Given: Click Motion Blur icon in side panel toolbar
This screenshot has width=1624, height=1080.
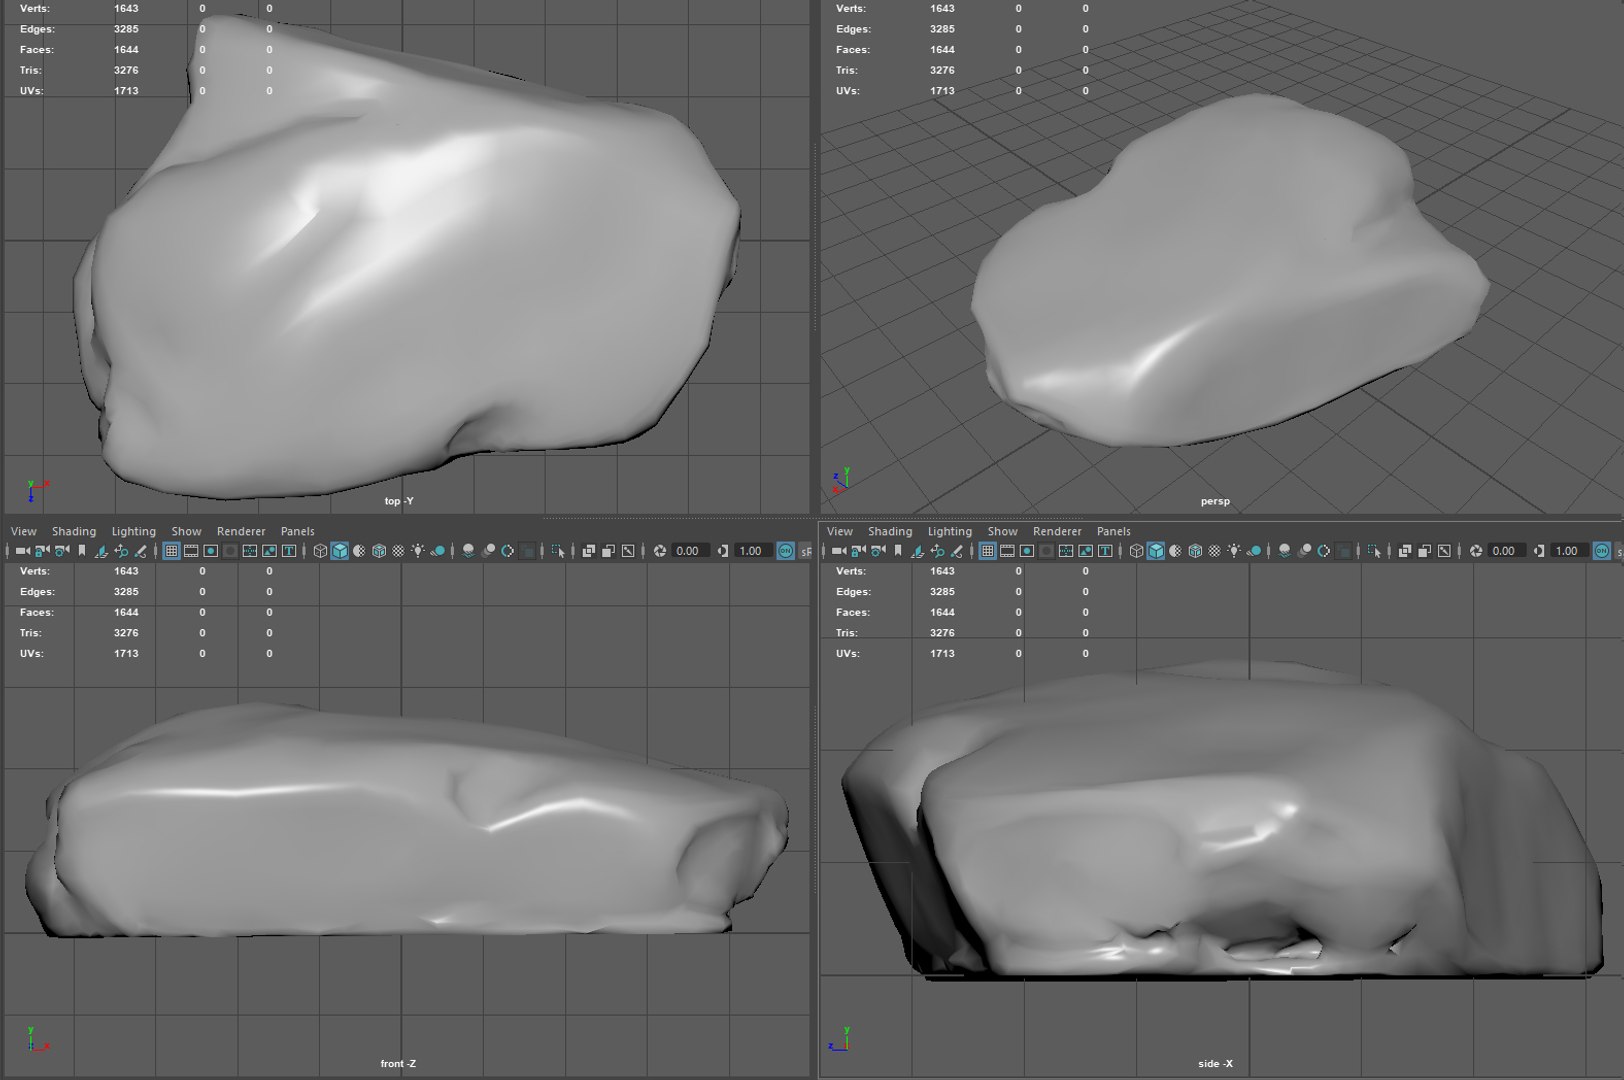Looking at the screenshot, I should [x=1304, y=551].
